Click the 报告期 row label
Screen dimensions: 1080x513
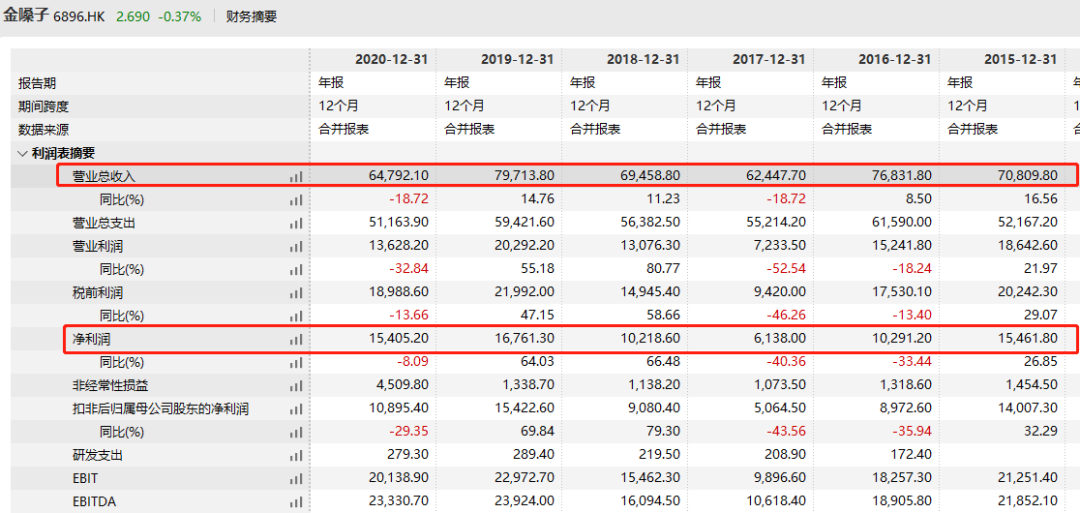[37, 83]
